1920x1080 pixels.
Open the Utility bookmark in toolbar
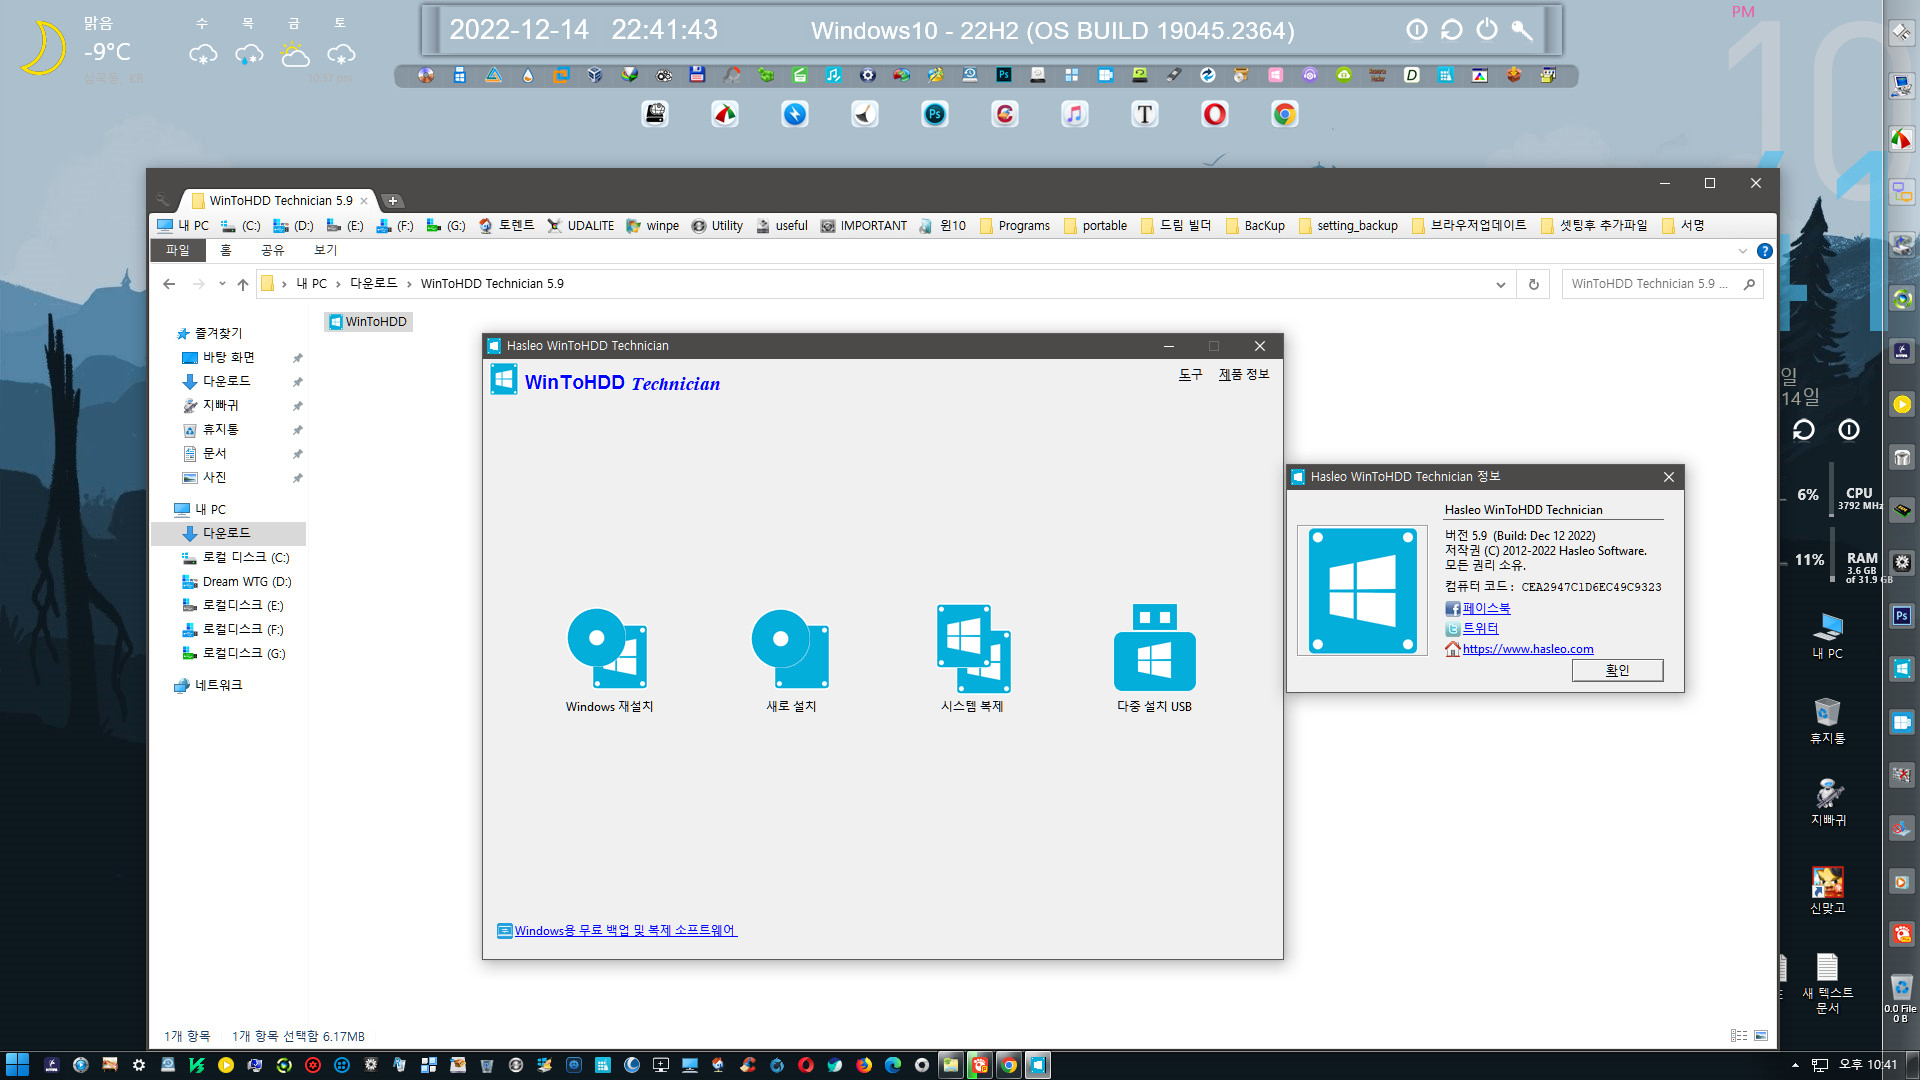[x=717, y=226]
